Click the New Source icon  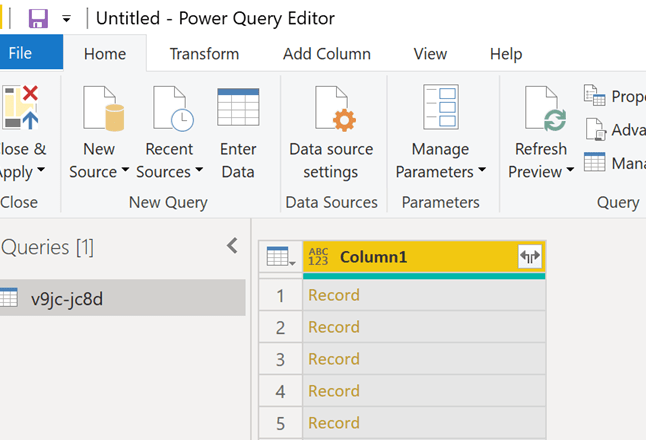pyautogui.click(x=99, y=108)
